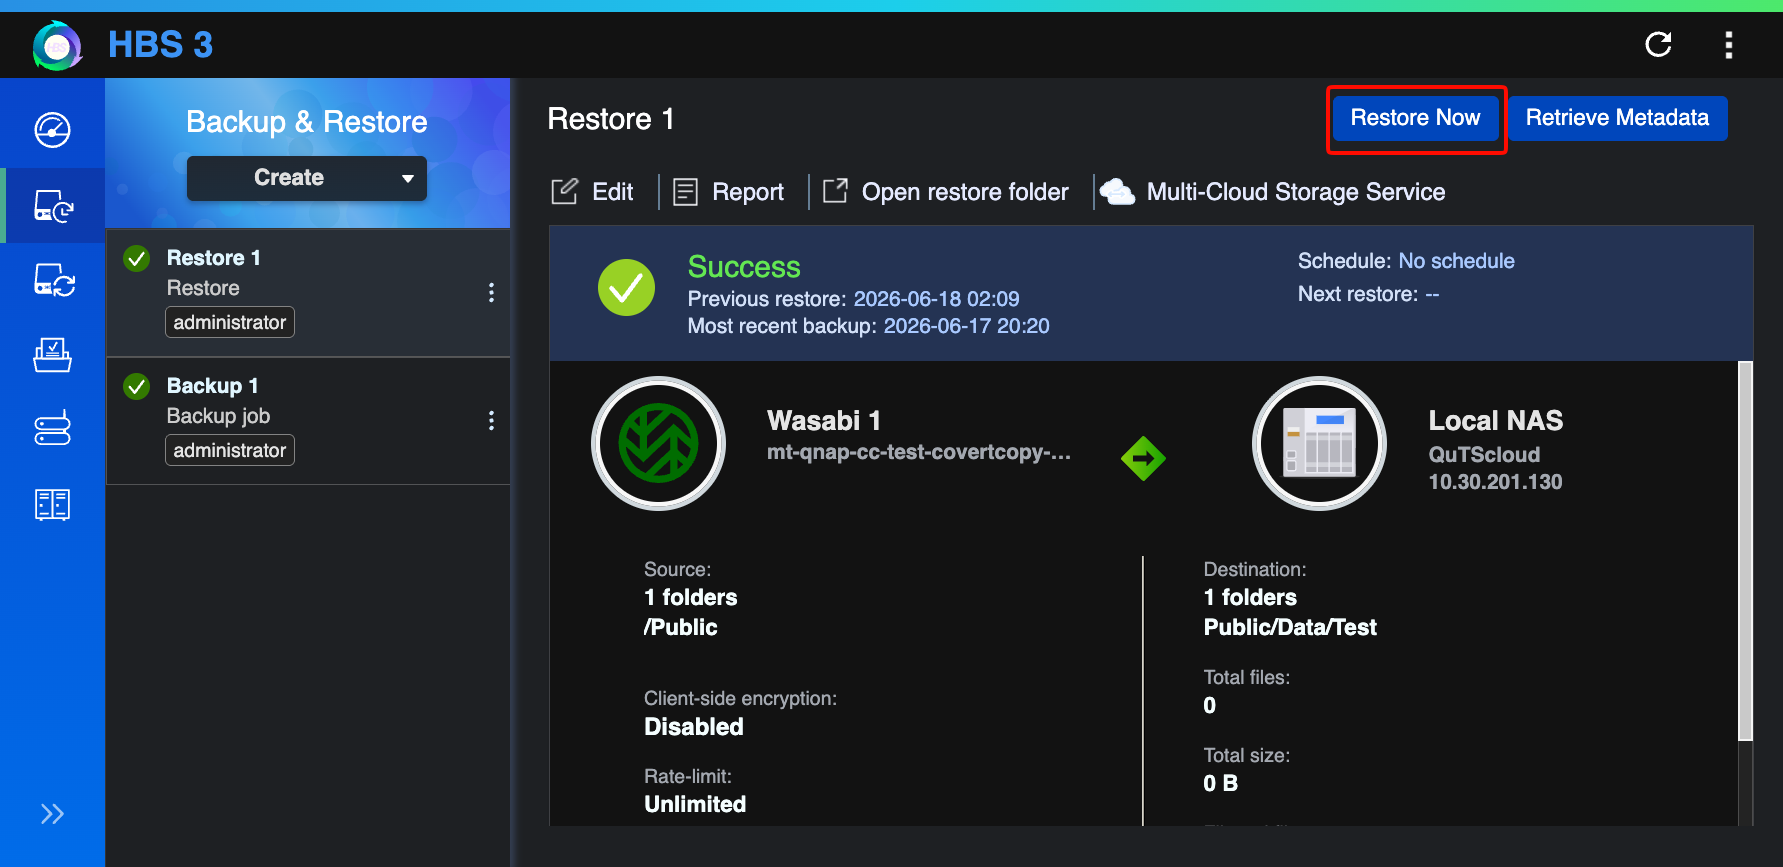Click Restore 1 success status icon
Viewport: 1783px width, 867px height.
click(x=137, y=259)
